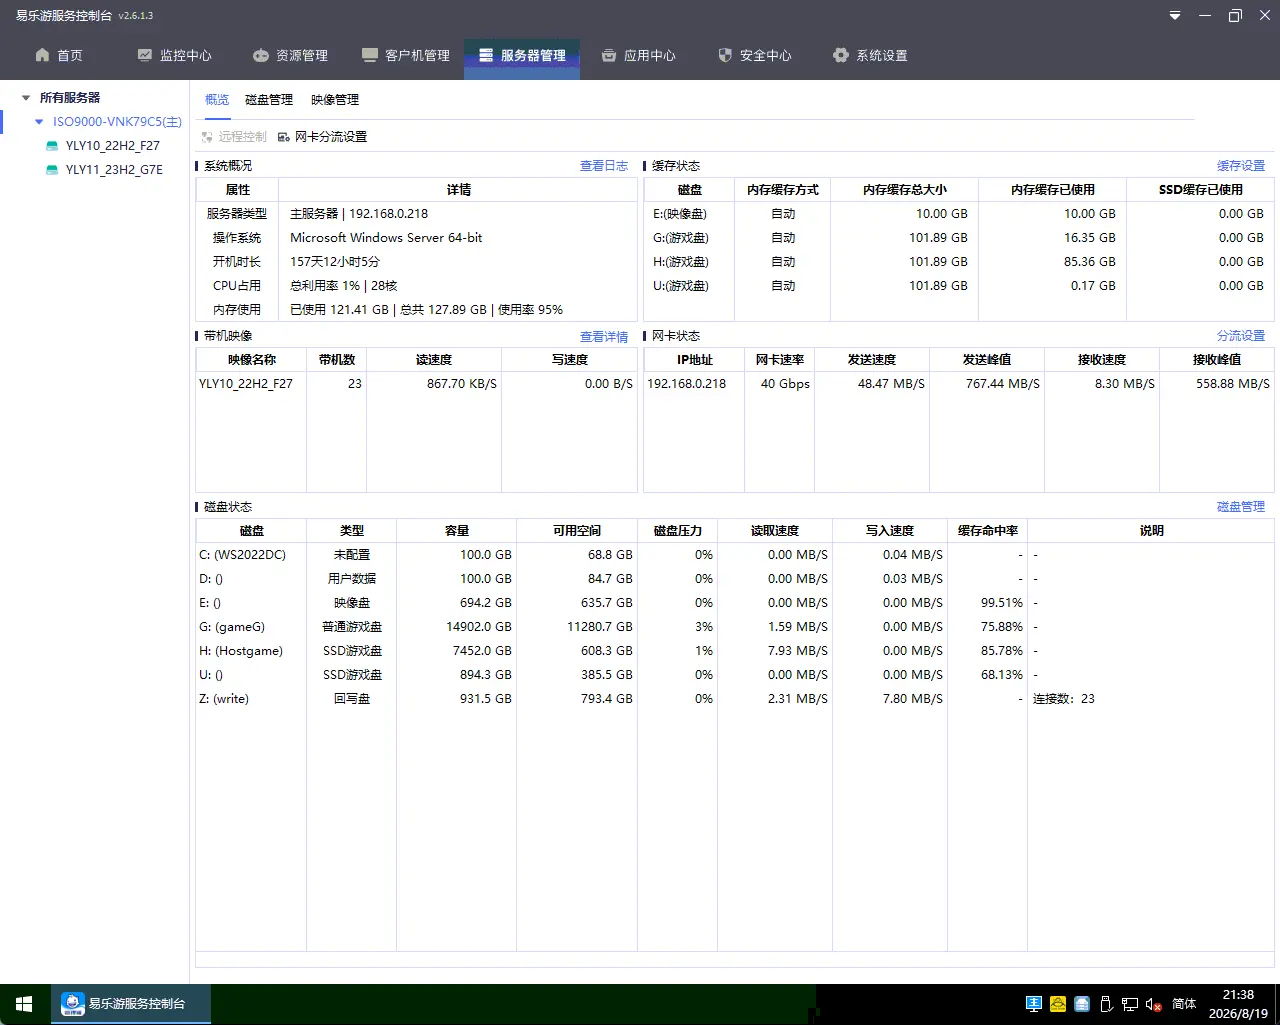The height and width of the screenshot is (1025, 1280).
Task: Click the 157天12小时5分 uptime value
Action: (335, 262)
